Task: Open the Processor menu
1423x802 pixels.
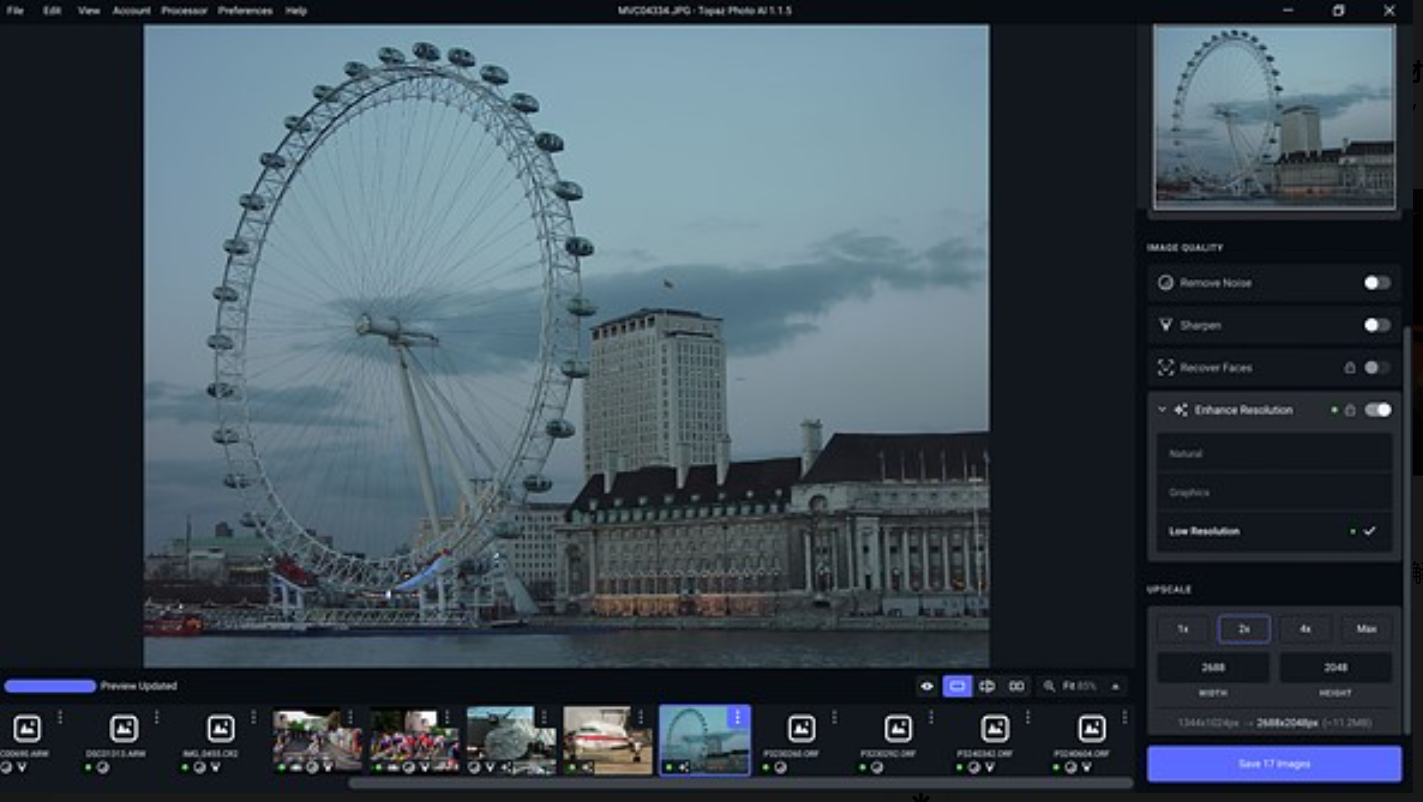Action: point(184,11)
